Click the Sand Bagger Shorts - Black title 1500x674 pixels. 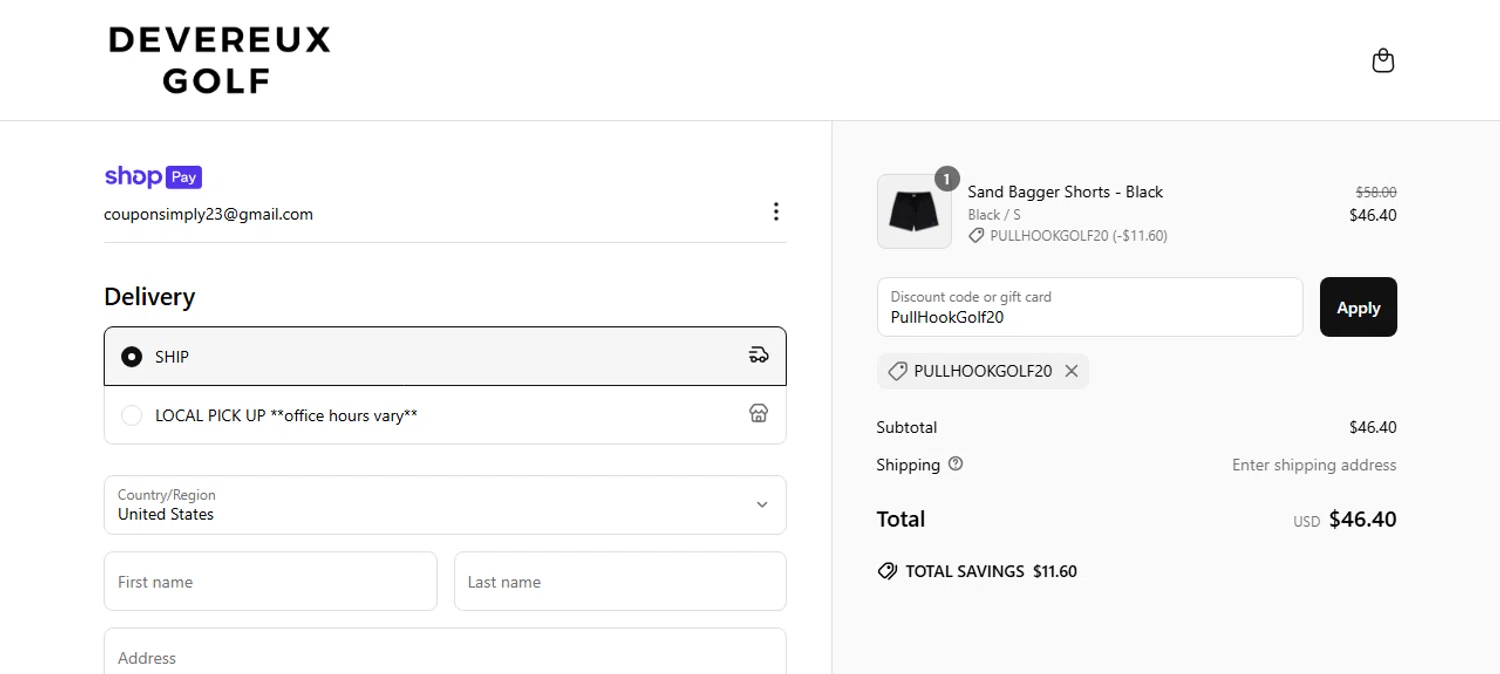1065,192
